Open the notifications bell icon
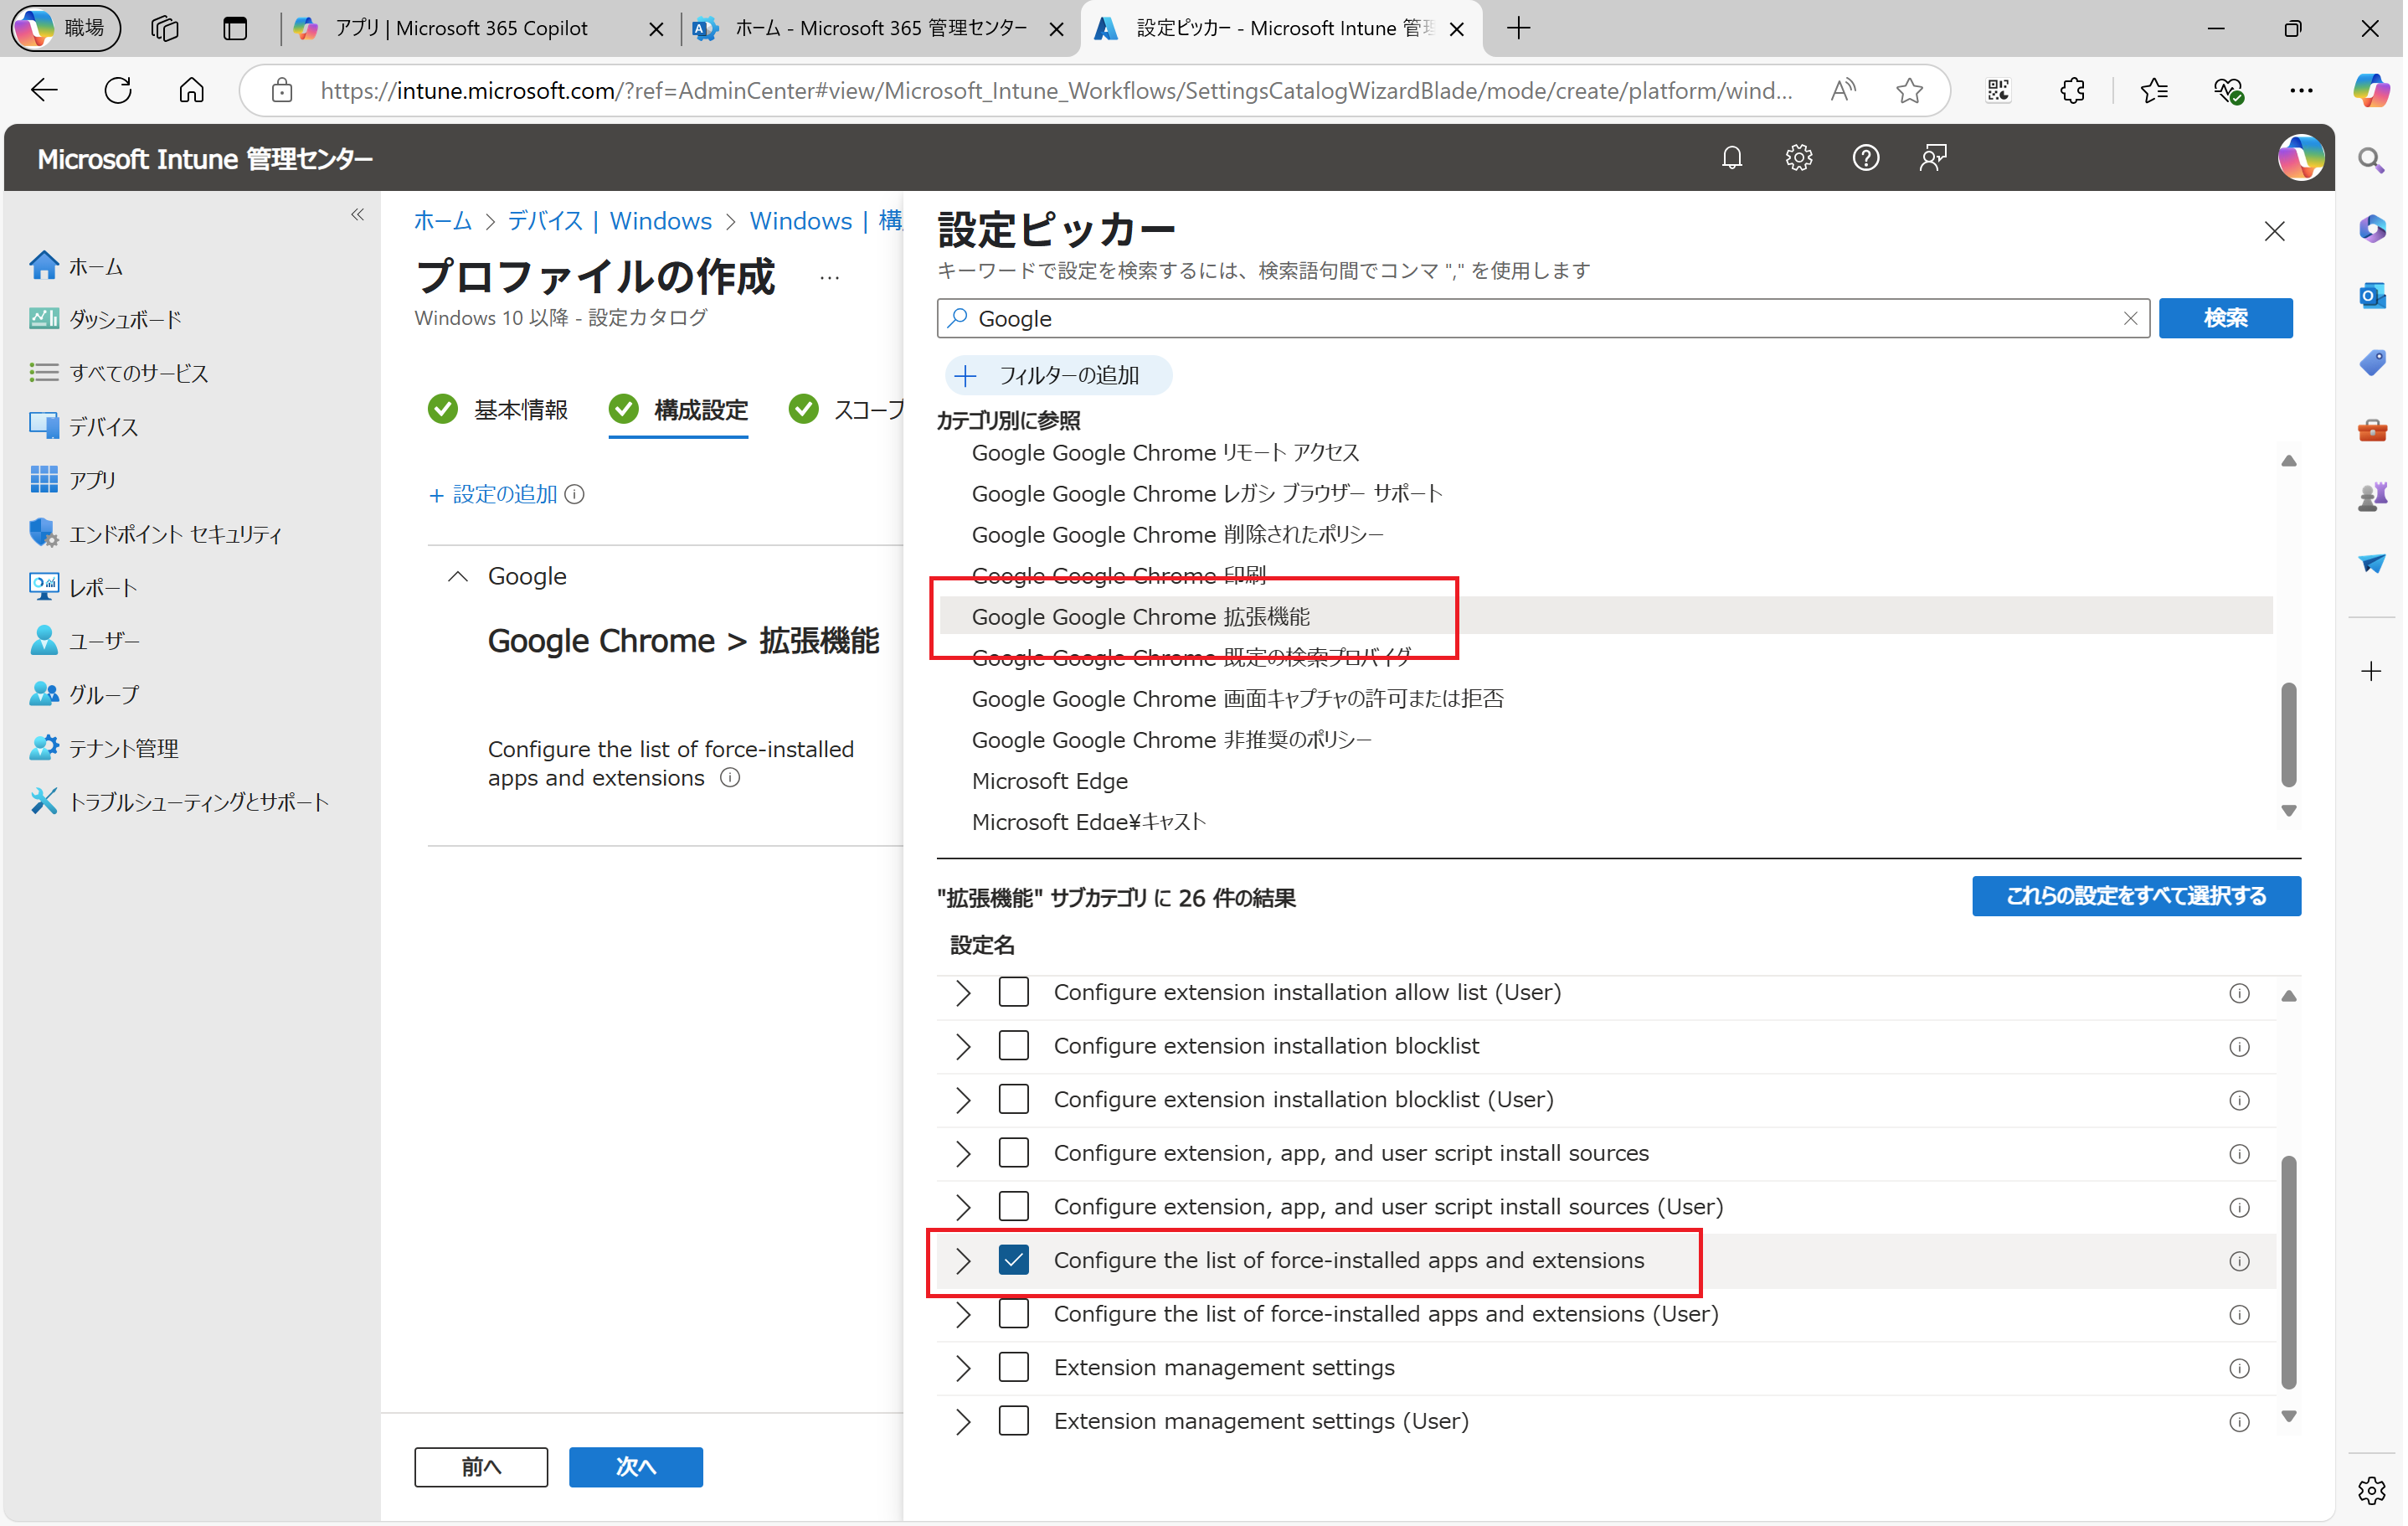This screenshot has height=1526, width=2408. [x=1733, y=158]
